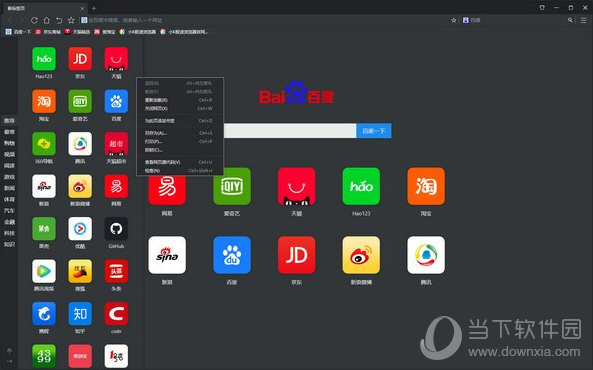Open the JD 京东 tile in left panel
Screen dimensions: 593x370
tap(80, 59)
